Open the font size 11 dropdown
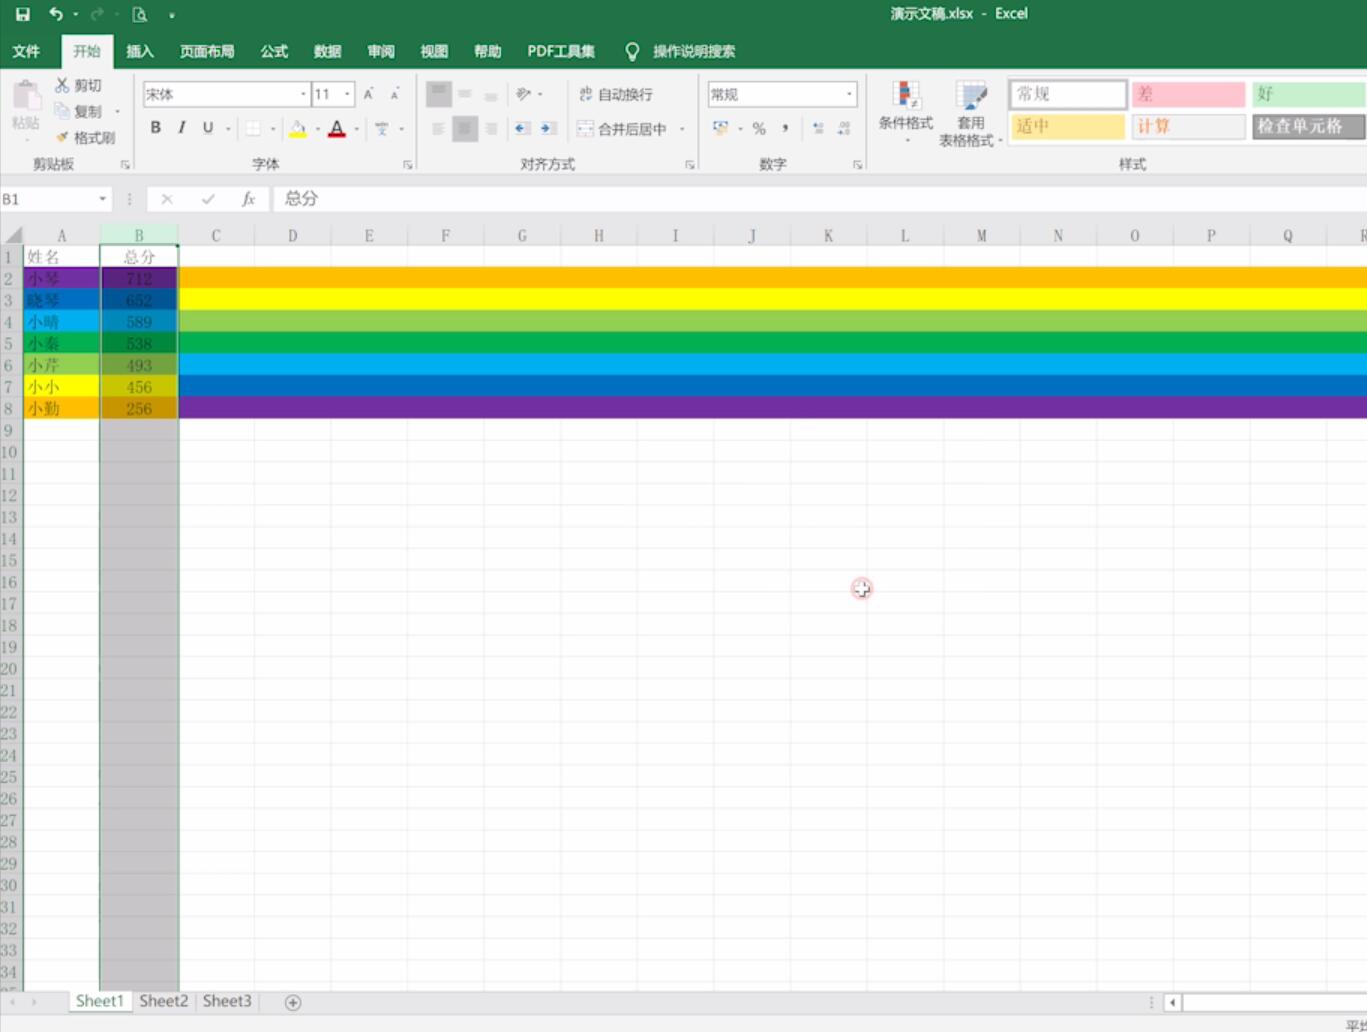This screenshot has width=1367, height=1032. pos(347,94)
